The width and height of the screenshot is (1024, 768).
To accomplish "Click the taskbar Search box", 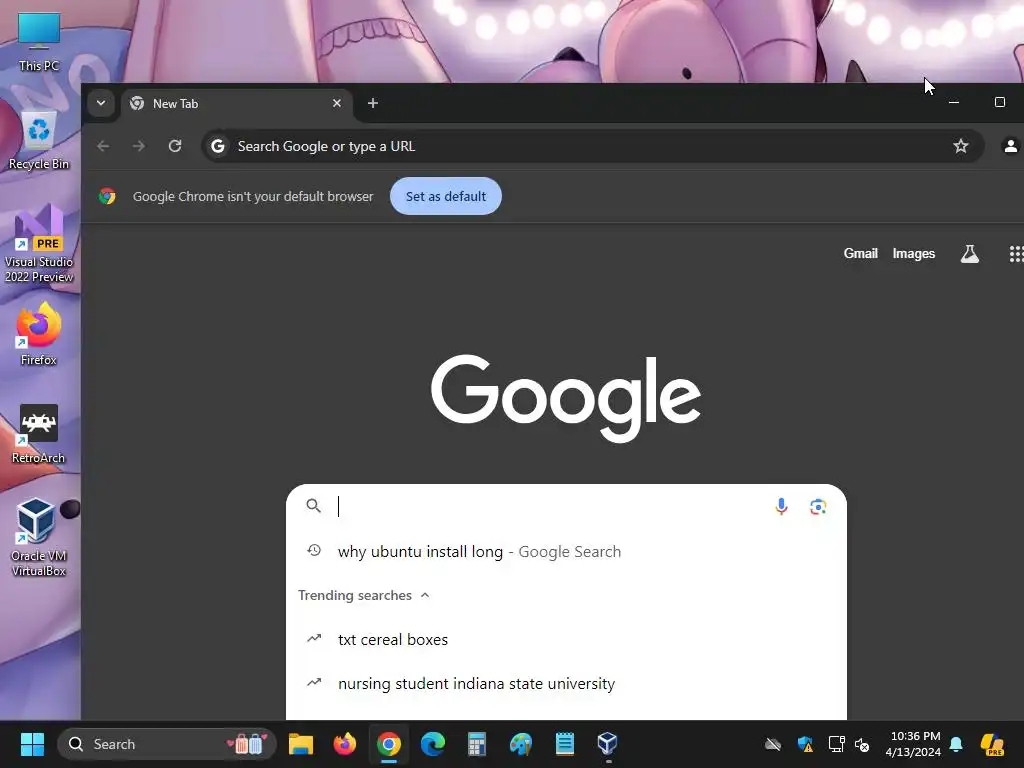I will (x=167, y=744).
